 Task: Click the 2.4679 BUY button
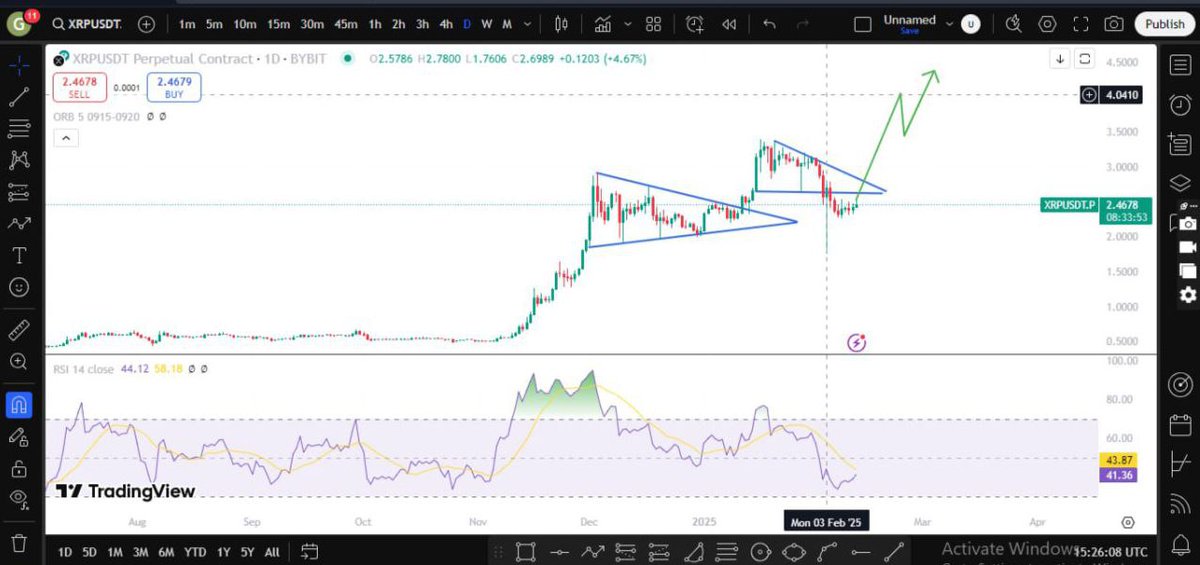tap(174, 88)
